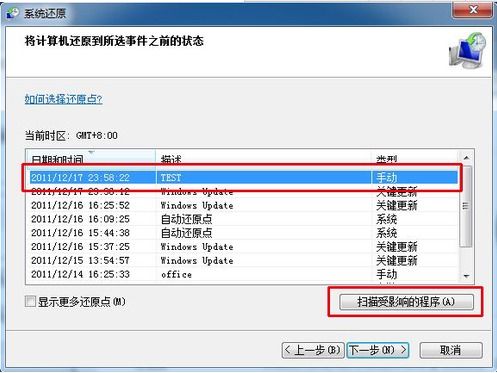The height and width of the screenshot is (373, 497).
Task: Select the TEST manual restore point row
Action: [x=243, y=177]
